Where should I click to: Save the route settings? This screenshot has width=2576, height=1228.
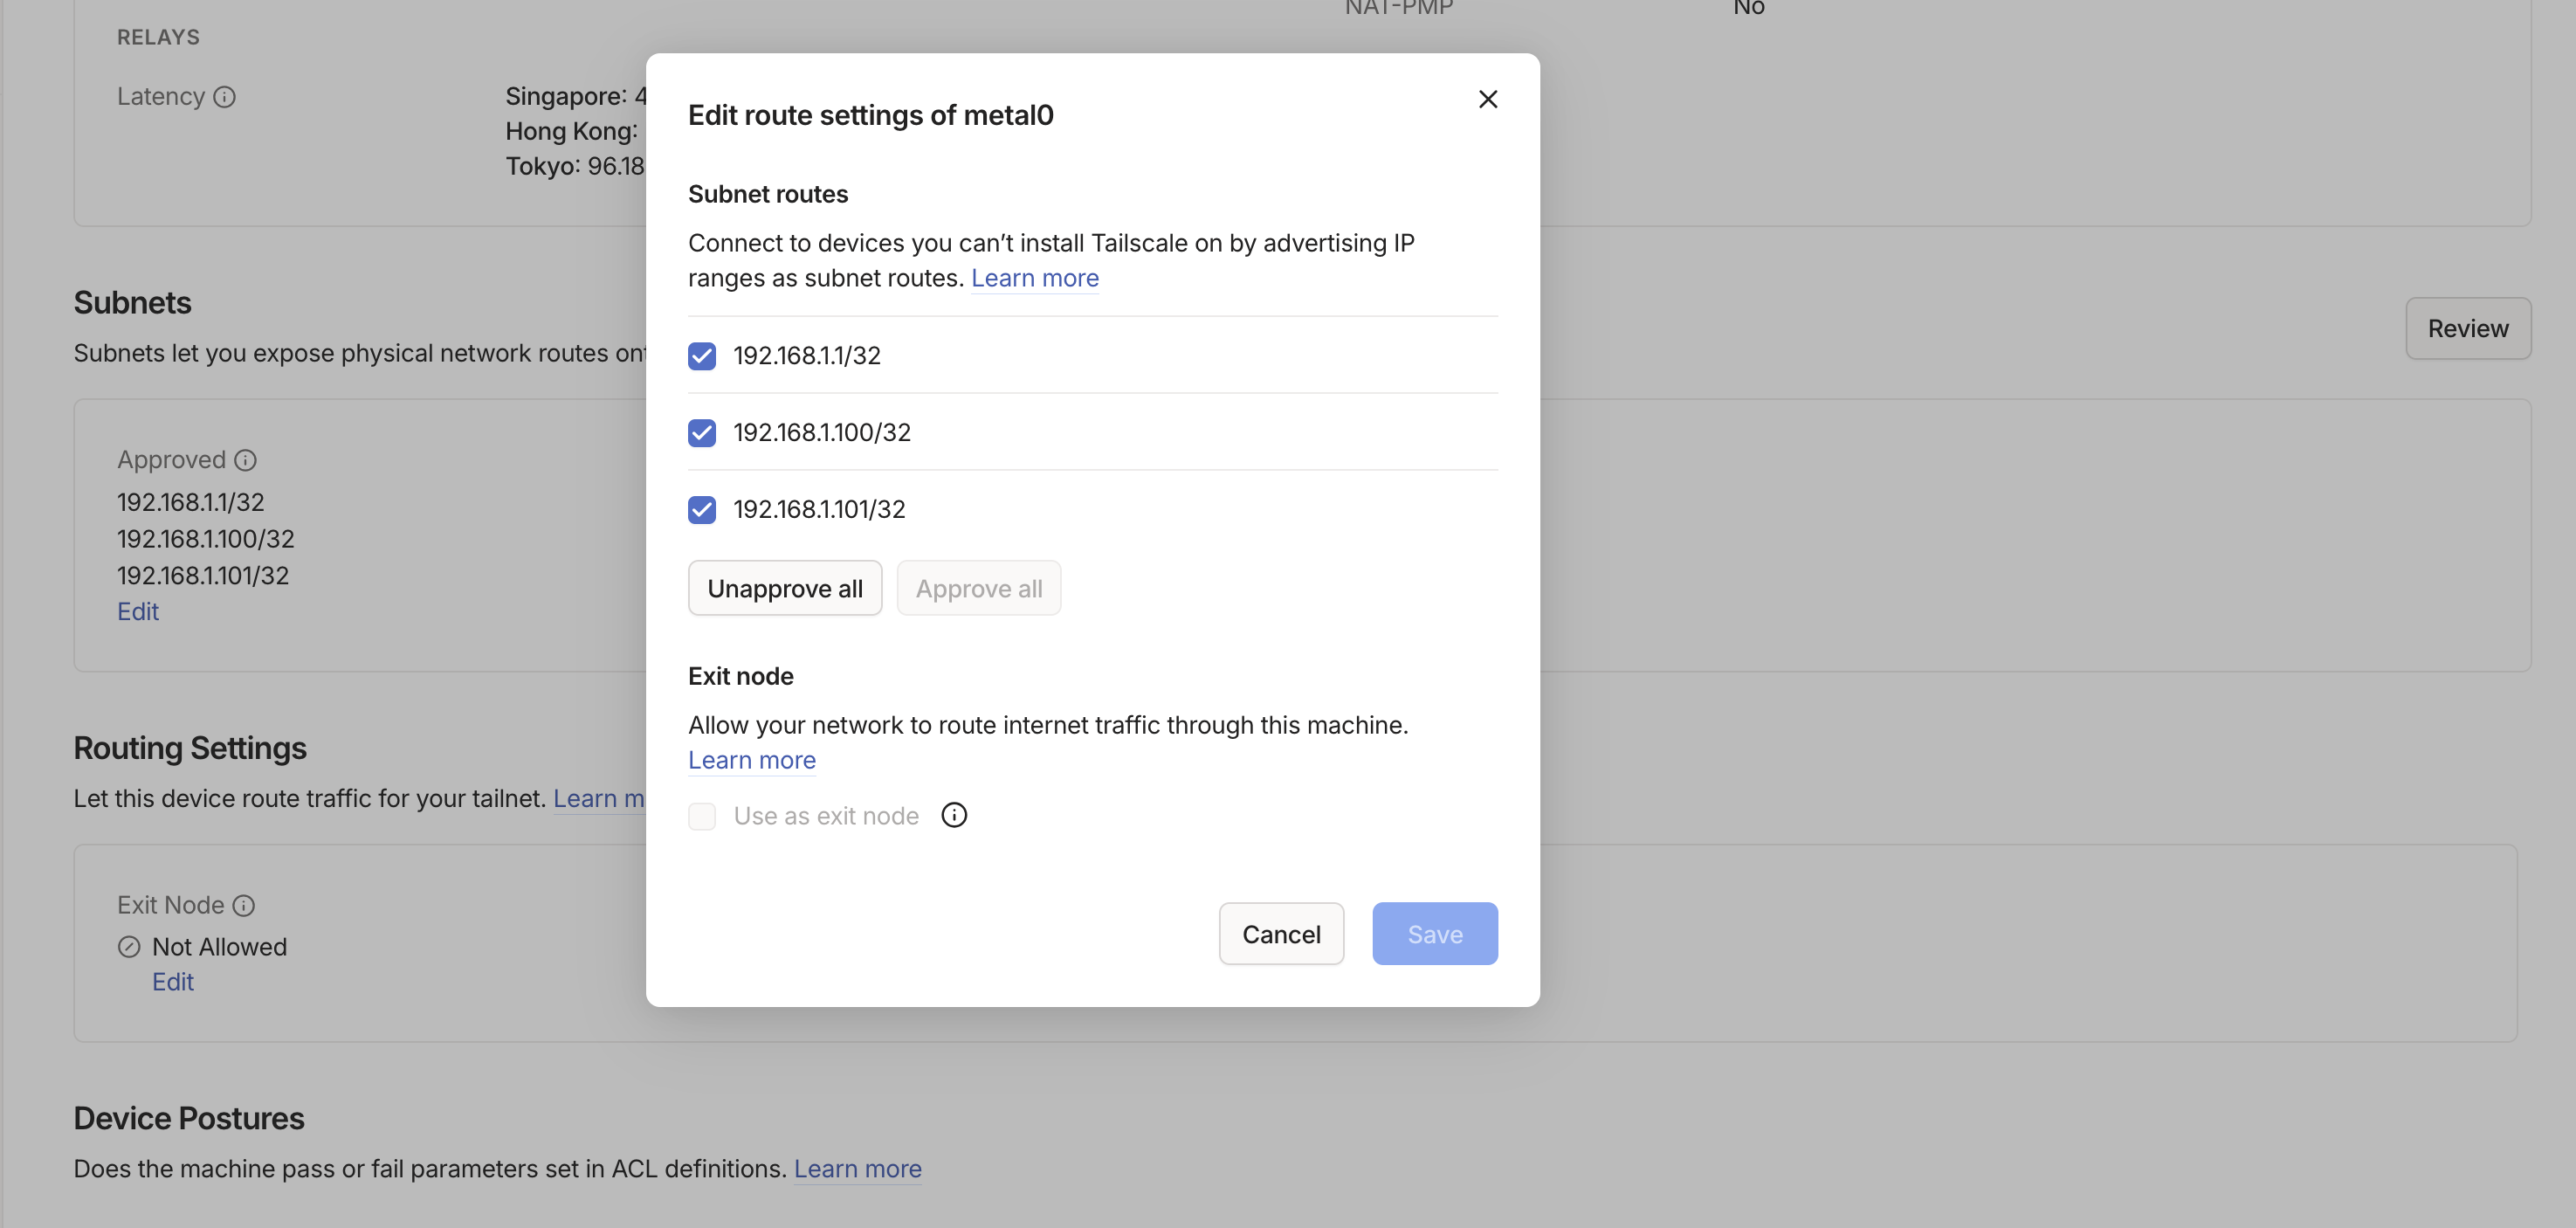click(x=1435, y=934)
